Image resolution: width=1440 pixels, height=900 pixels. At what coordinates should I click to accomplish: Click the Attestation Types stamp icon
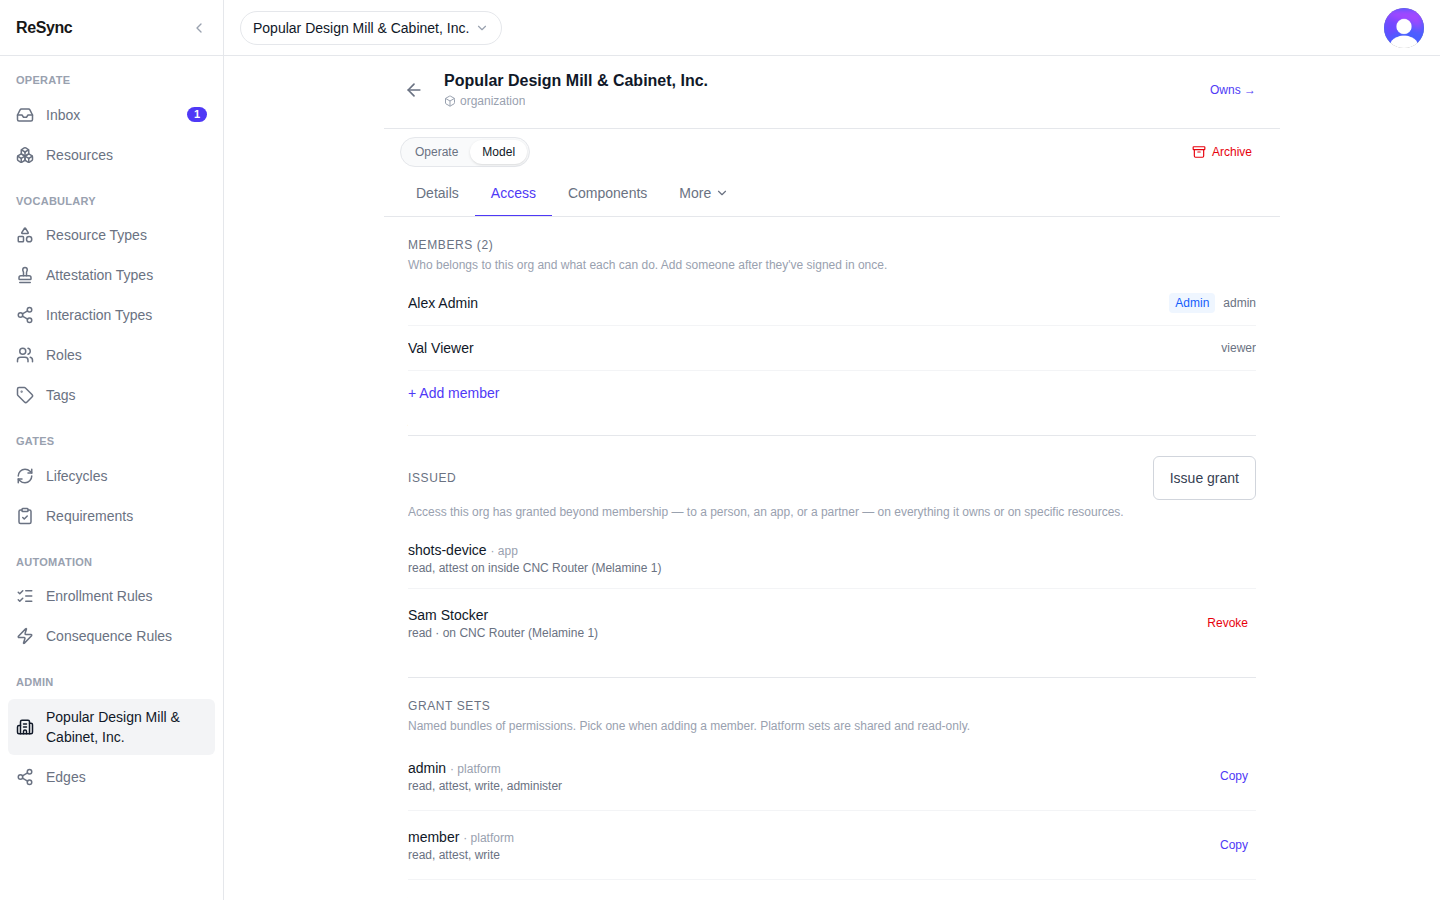tap(25, 275)
